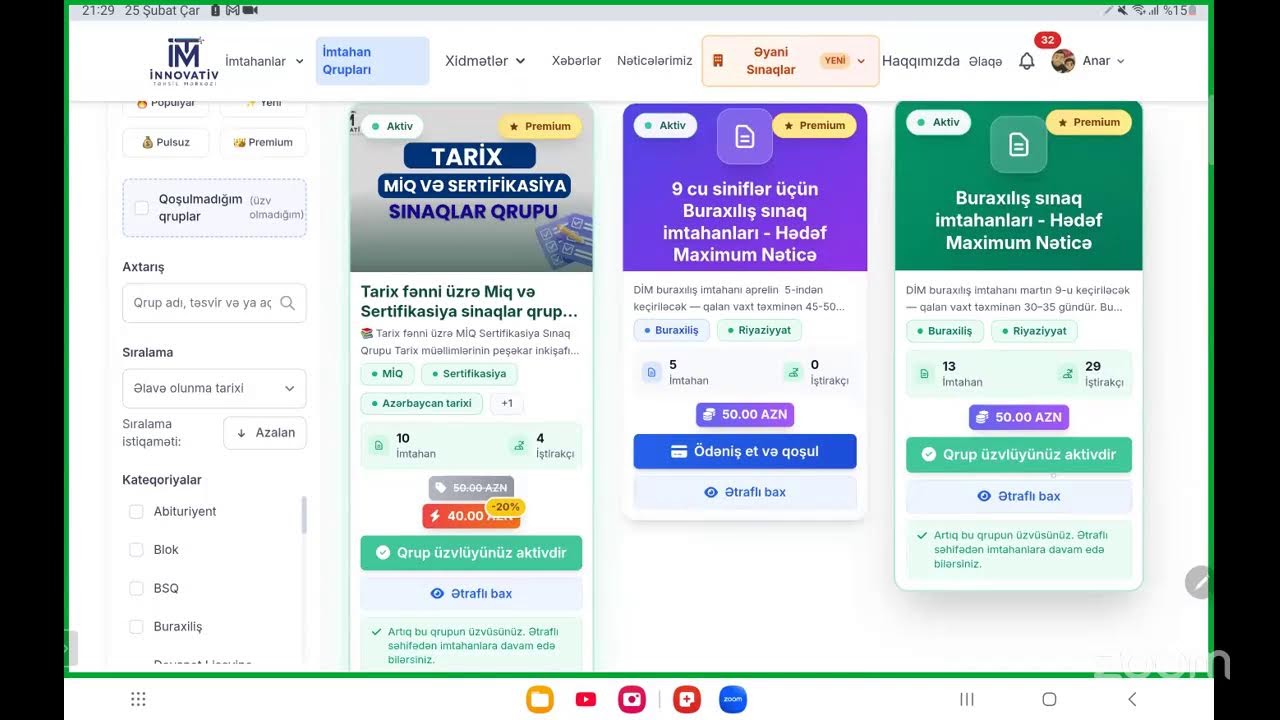
Task: Filter by Premium groups
Action: pos(263,142)
